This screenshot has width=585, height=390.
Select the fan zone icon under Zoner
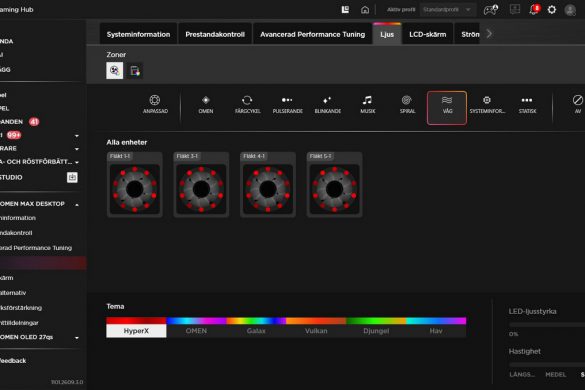click(115, 71)
